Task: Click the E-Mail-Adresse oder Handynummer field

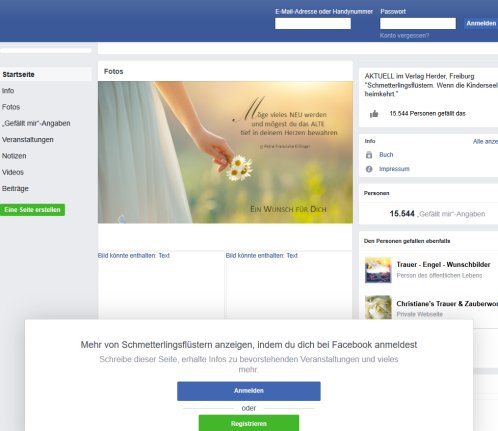Action: click(313, 24)
